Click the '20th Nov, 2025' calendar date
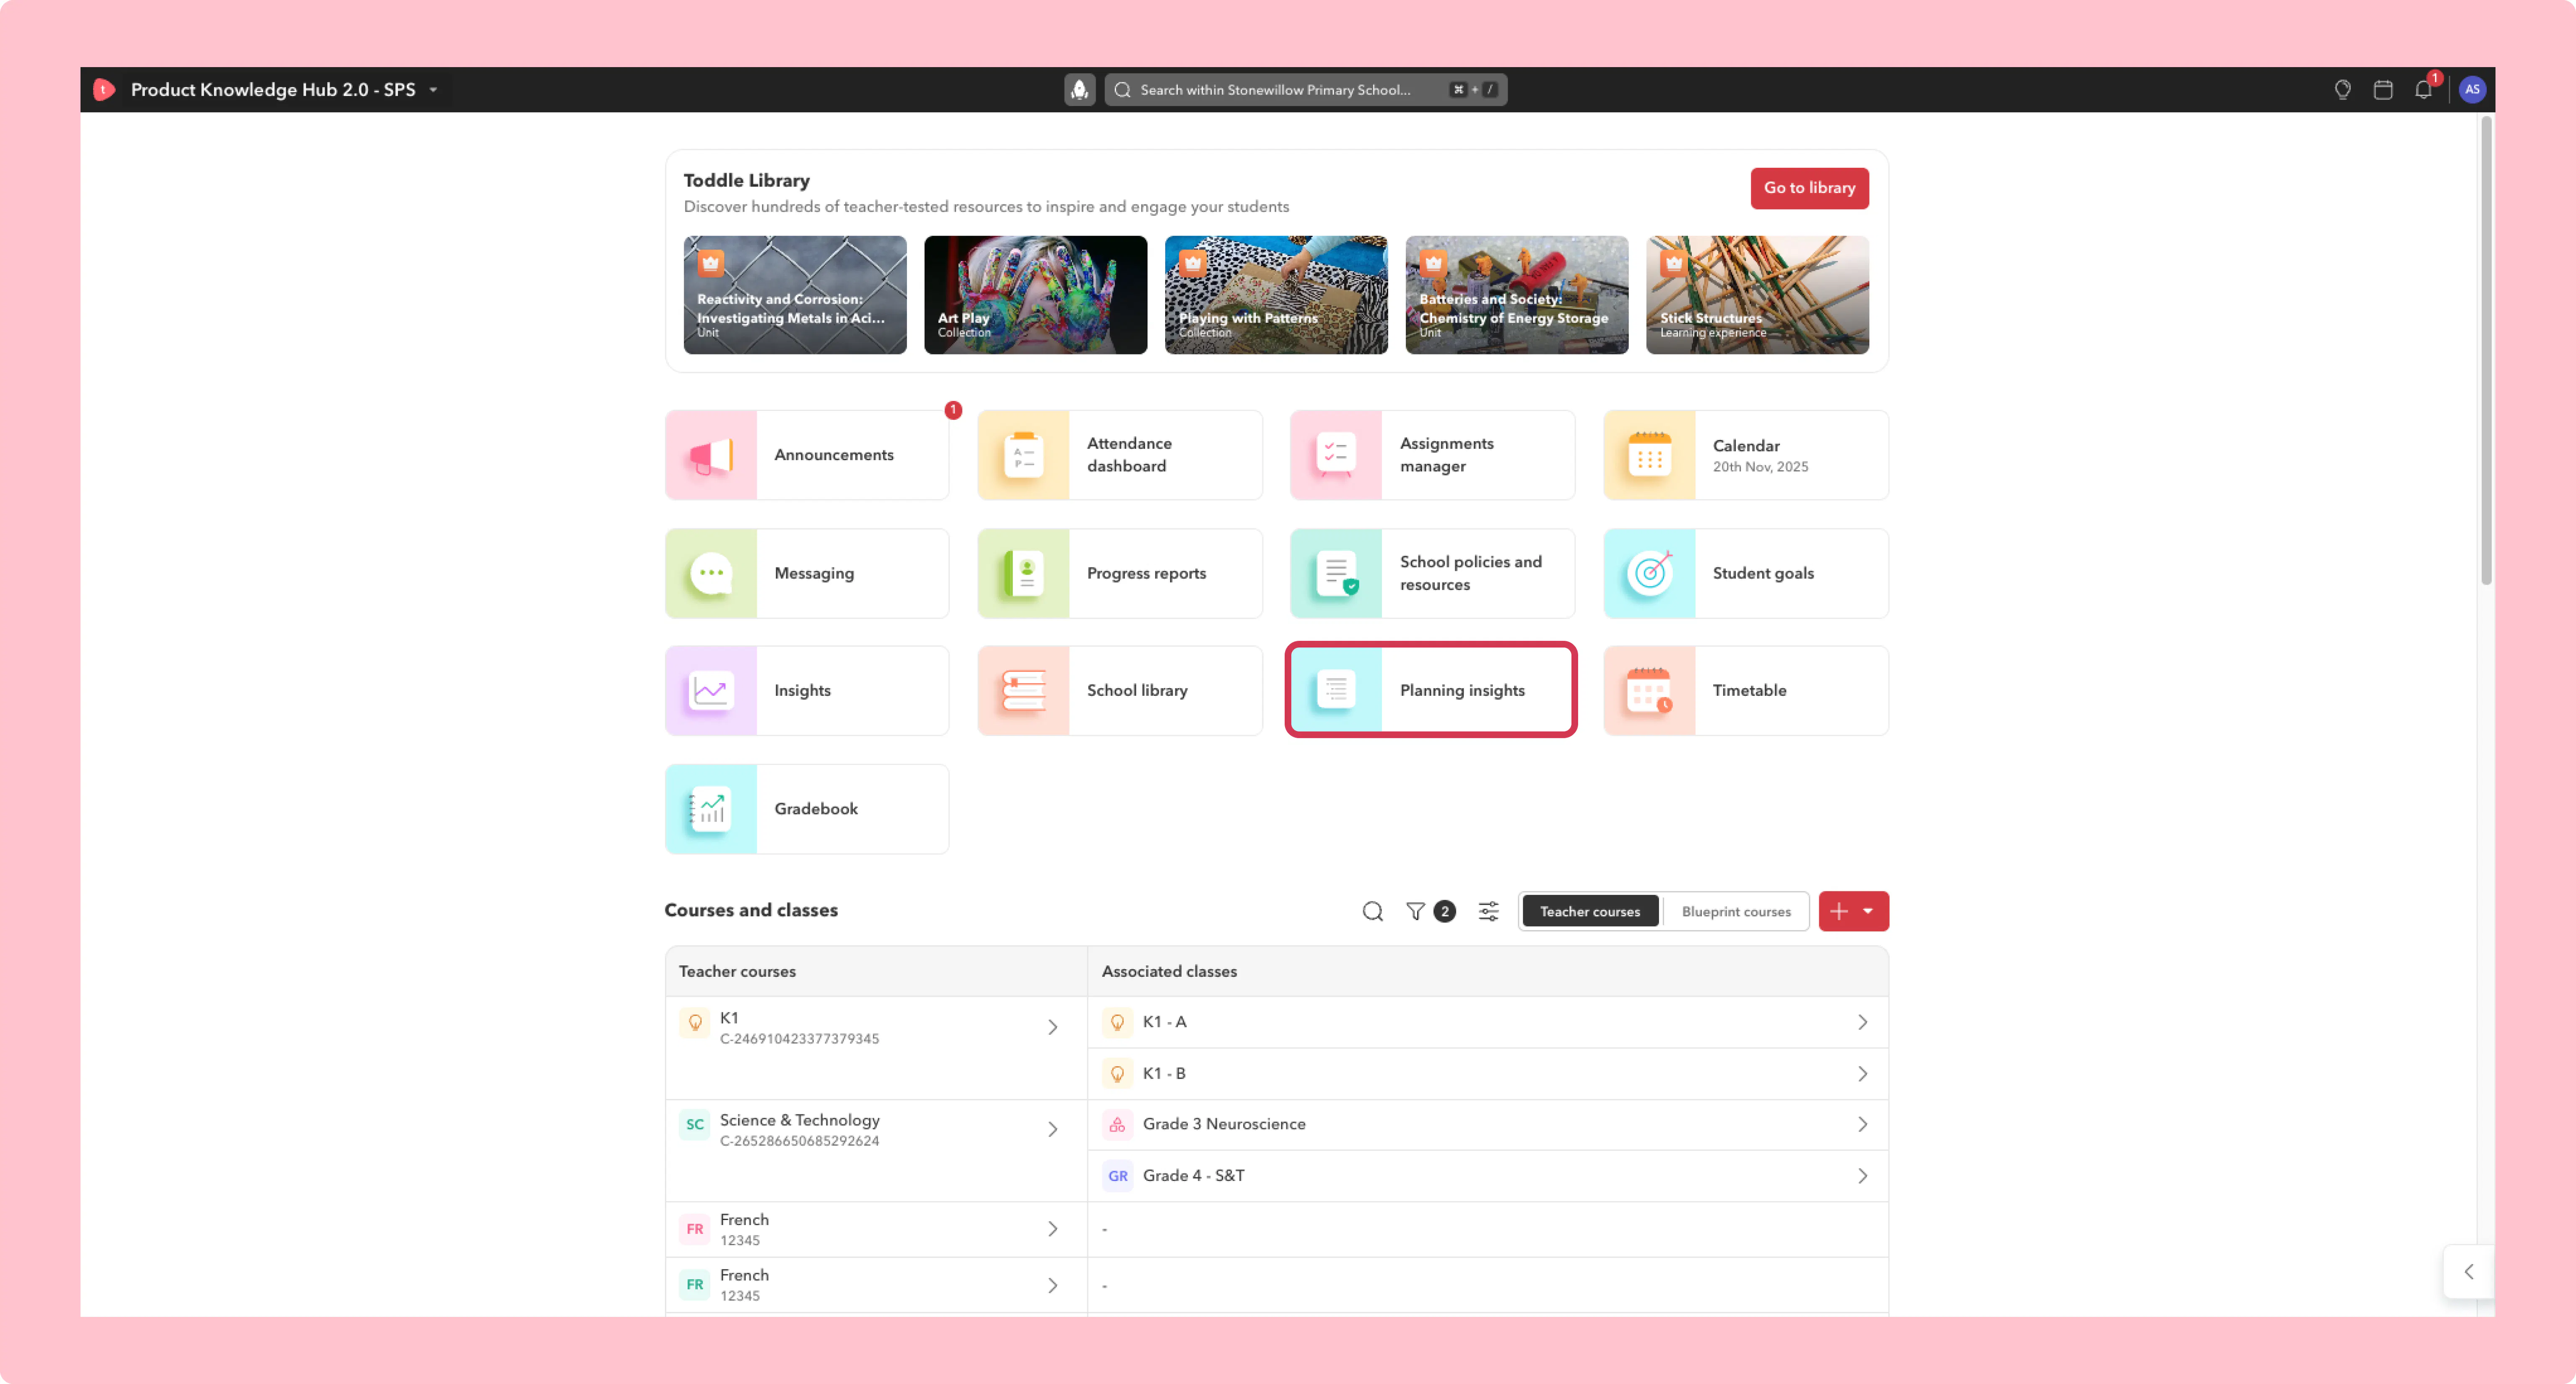Viewport: 2576px width, 1384px height. [x=1760, y=467]
